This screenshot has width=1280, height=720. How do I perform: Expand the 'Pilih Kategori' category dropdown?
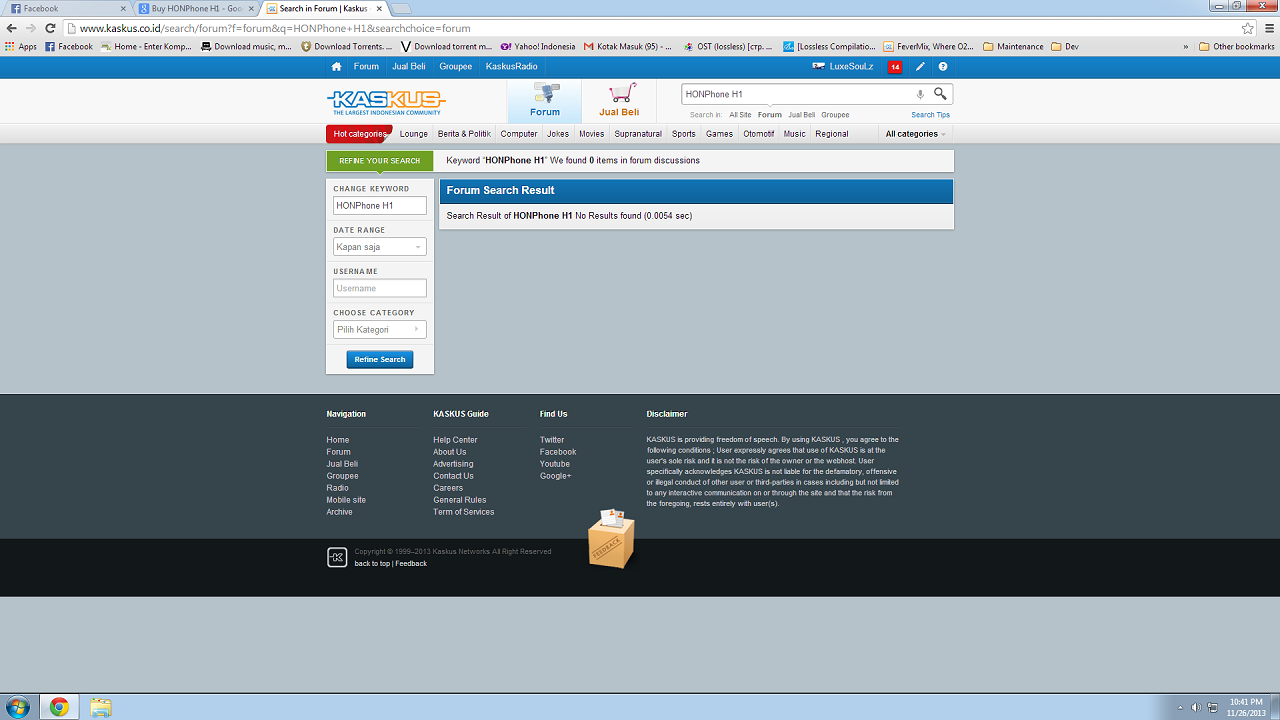(x=380, y=330)
